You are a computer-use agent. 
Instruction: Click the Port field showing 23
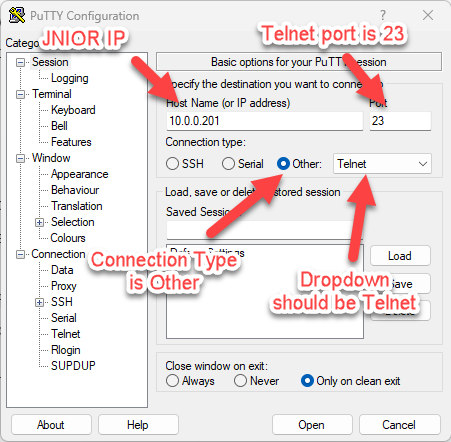click(400, 121)
